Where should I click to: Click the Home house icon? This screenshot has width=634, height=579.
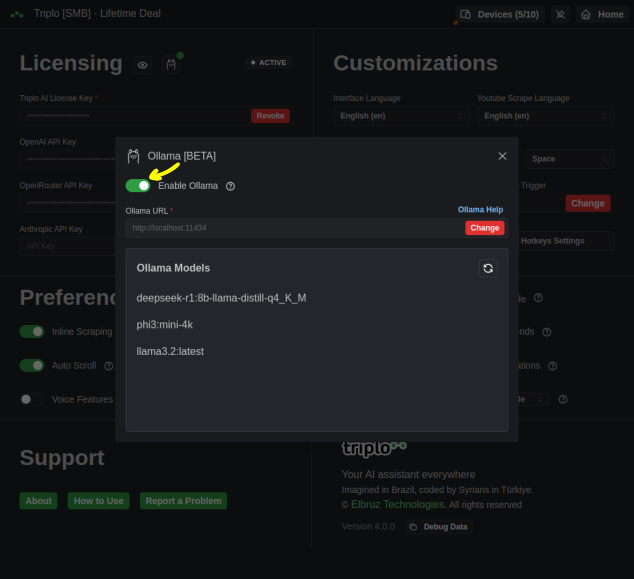586,15
